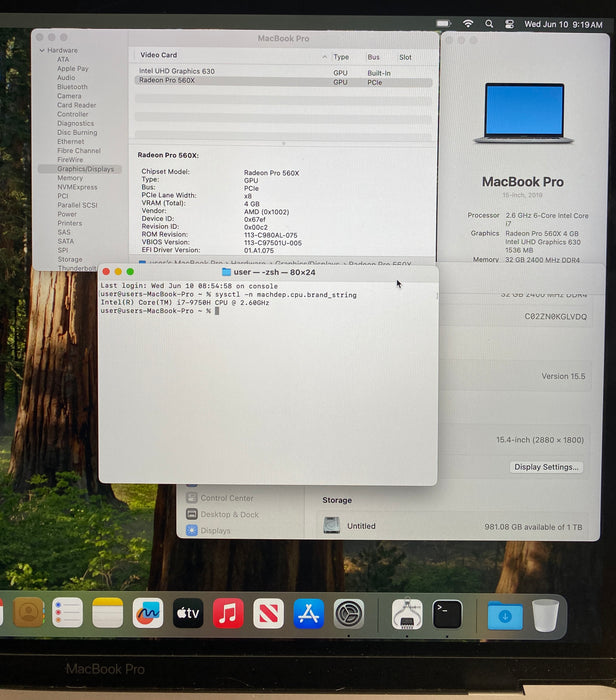Screen dimensions: 616x700
Task: Select Printers in the Hardware sidebar
Action: (70, 223)
